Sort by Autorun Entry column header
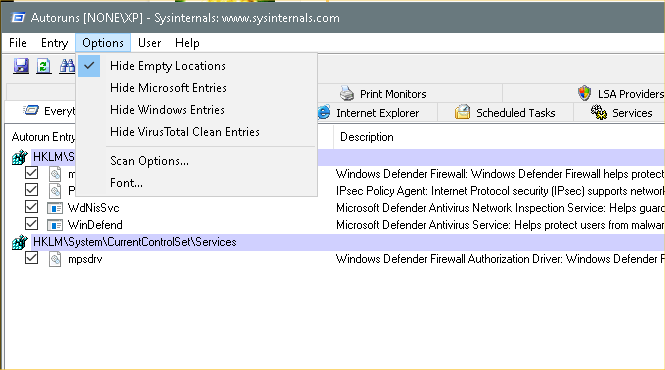The height and width of the screenshot is (370, 665). (42, 137)
